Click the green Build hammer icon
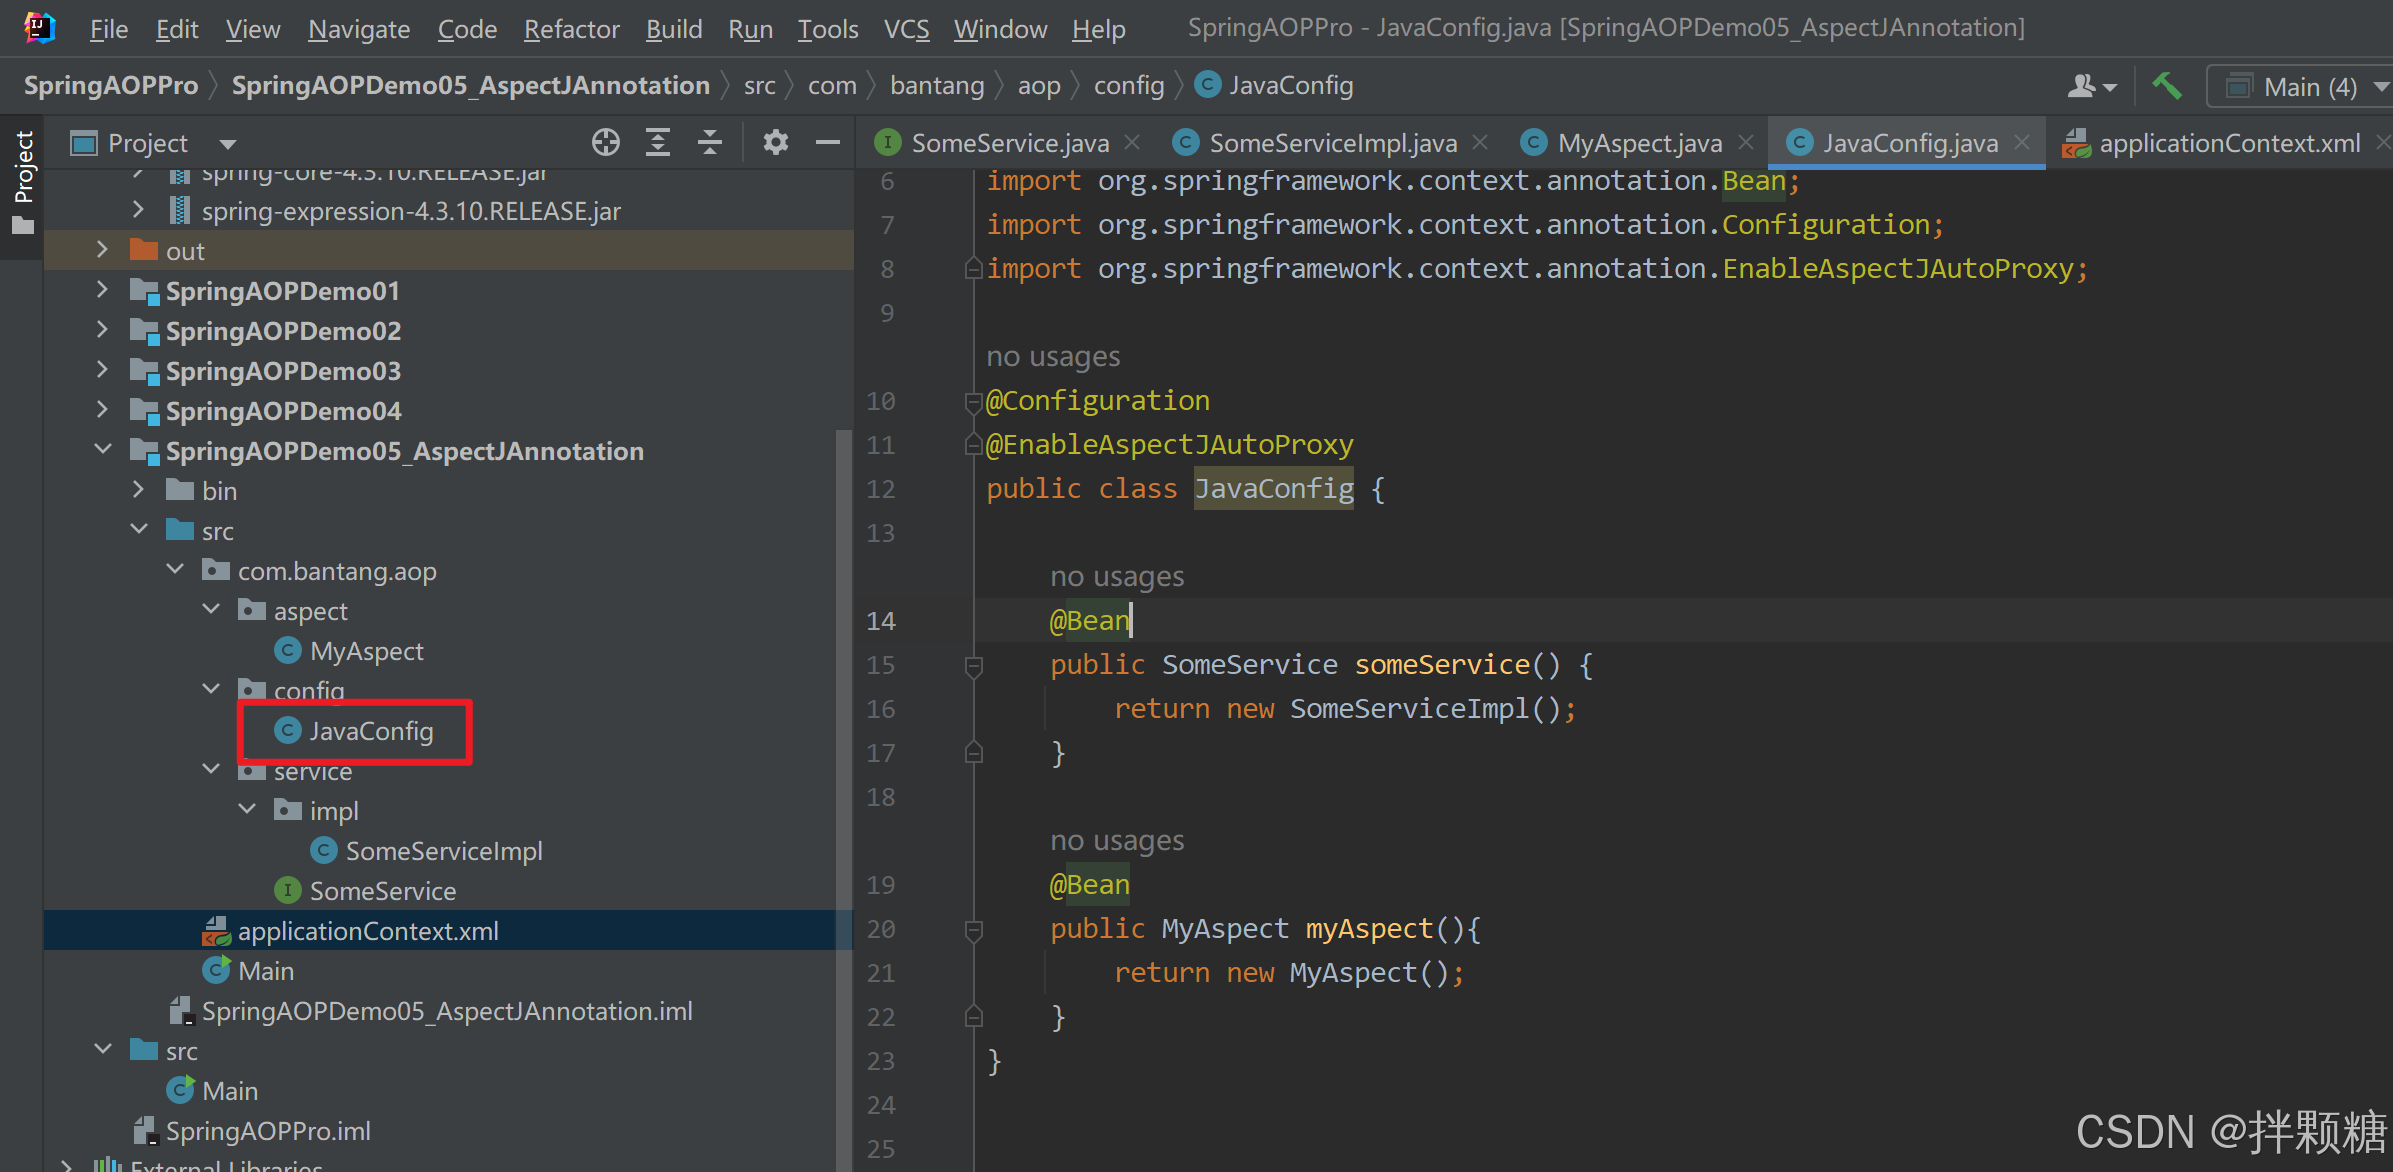The width and height of the screenshot is (2393, 1172). click(2166, 86)
